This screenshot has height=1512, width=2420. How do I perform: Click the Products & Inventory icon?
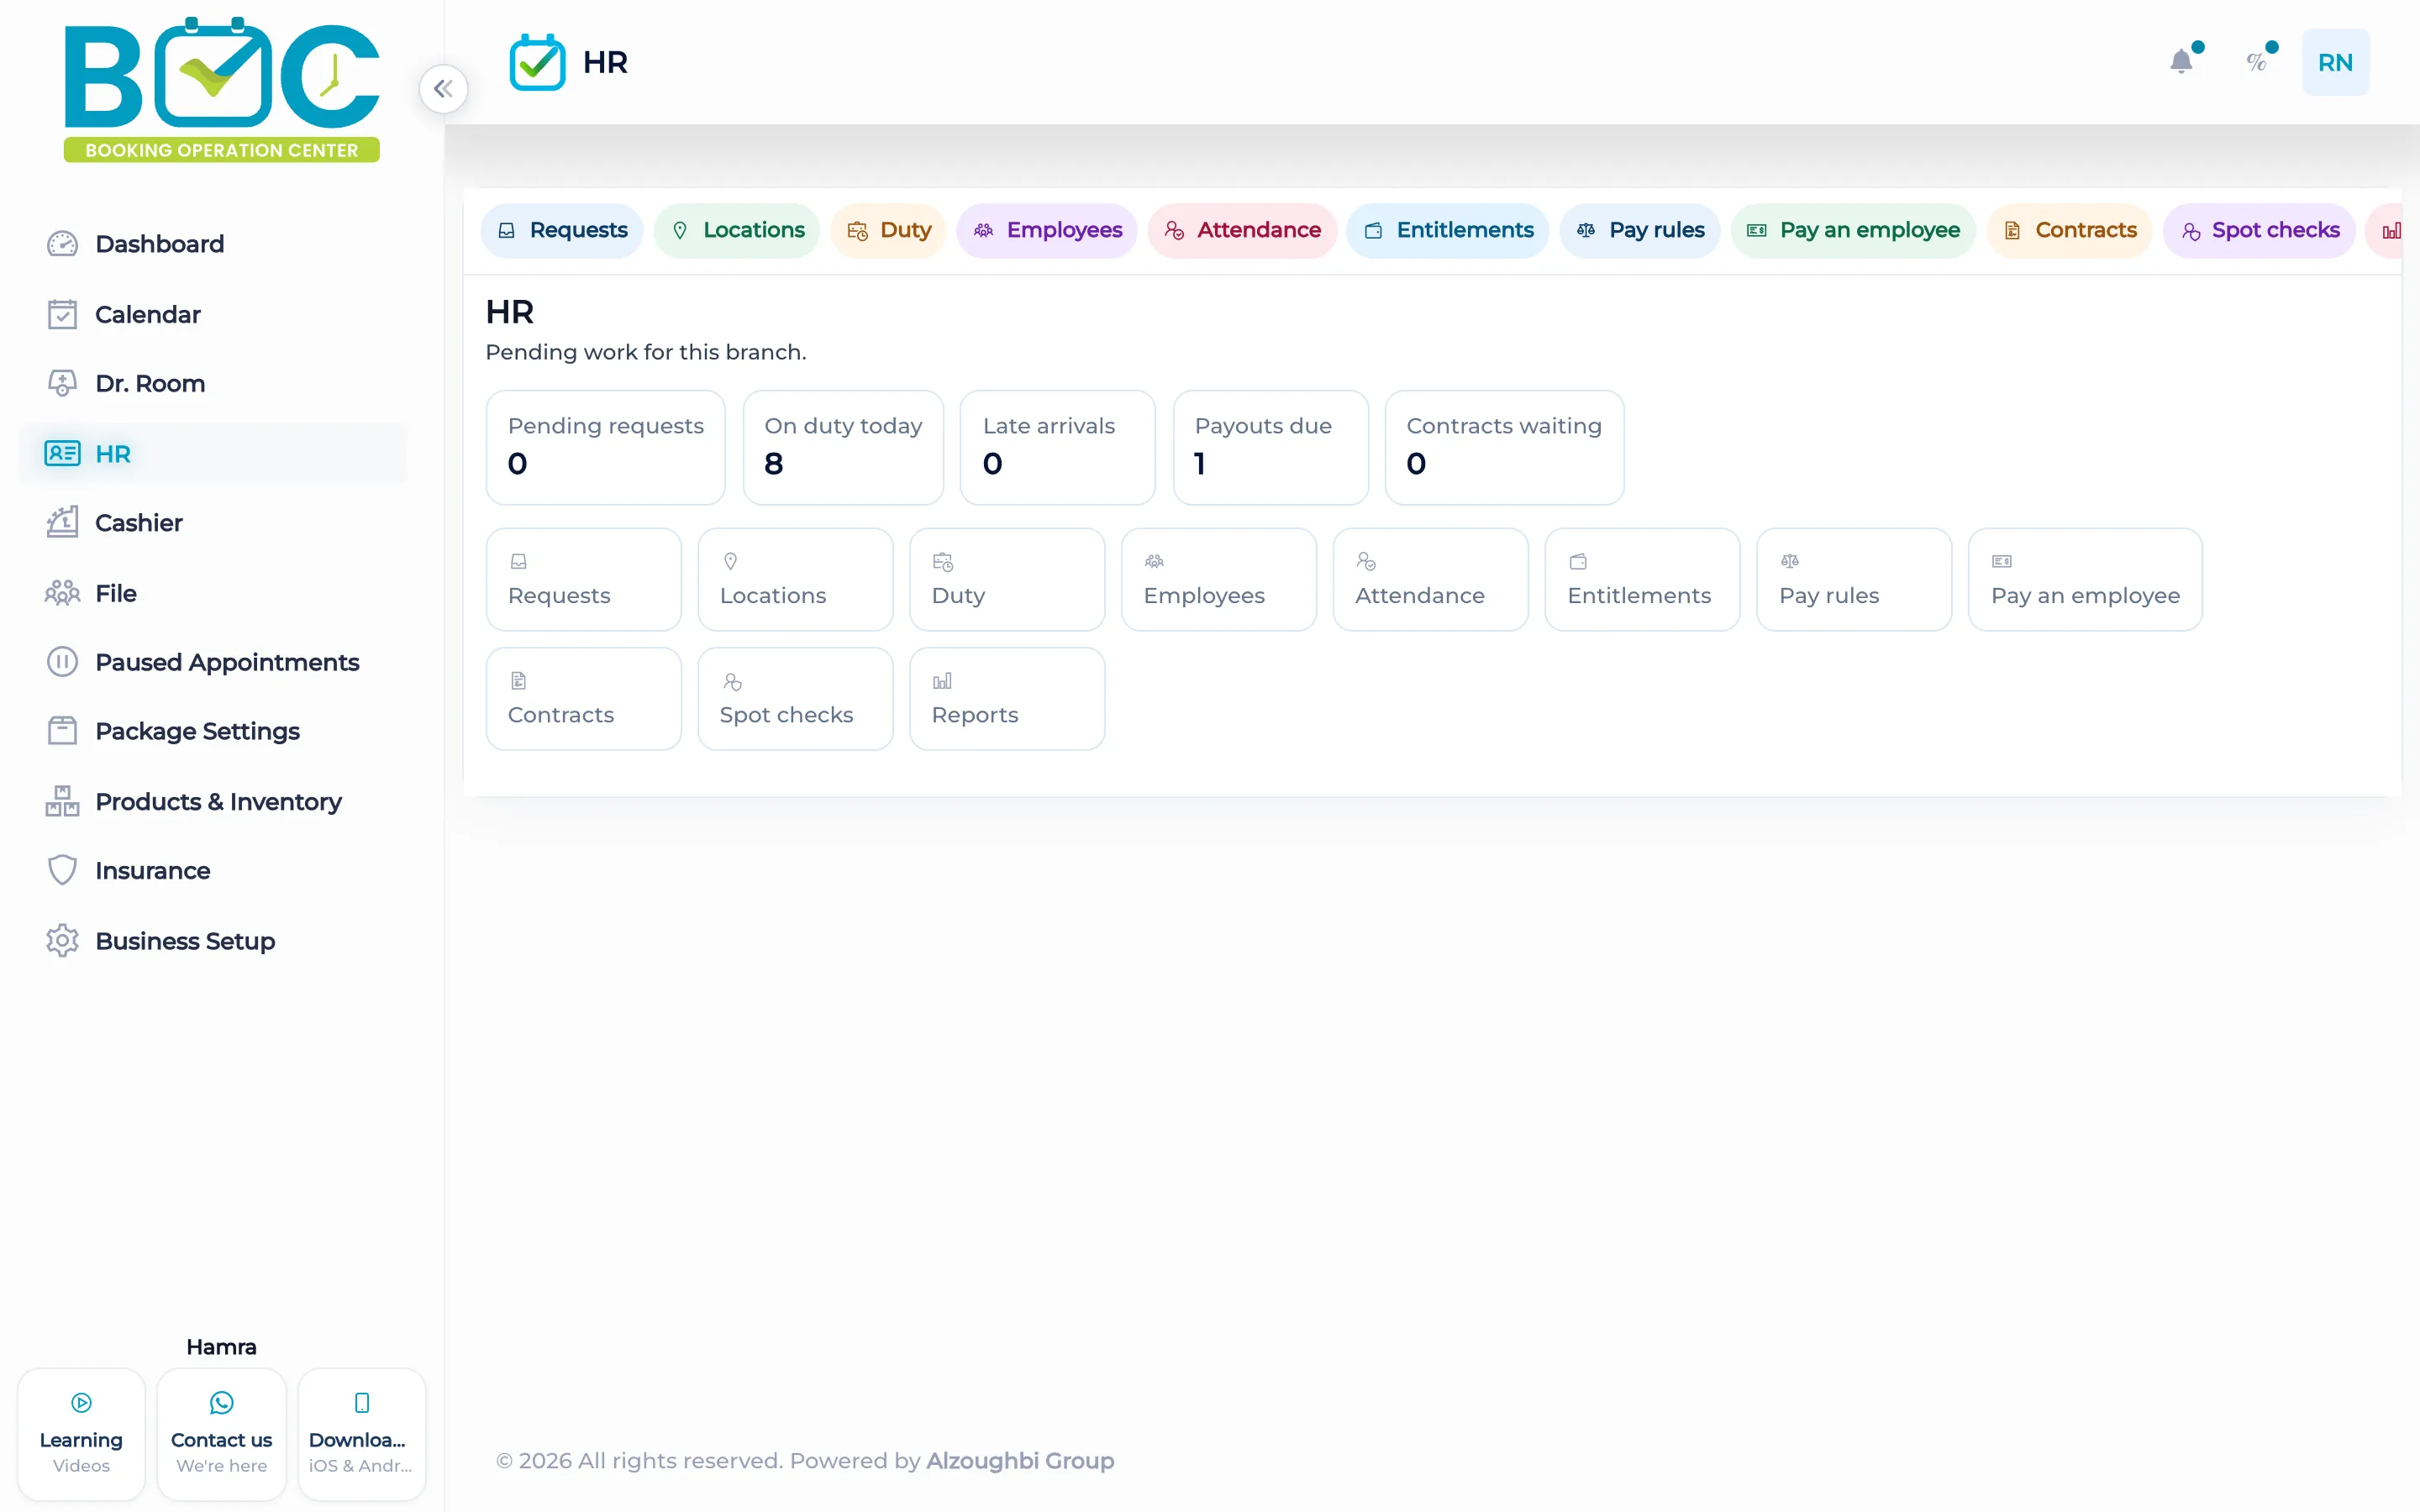pyautogui.click(x=62, y=801)
